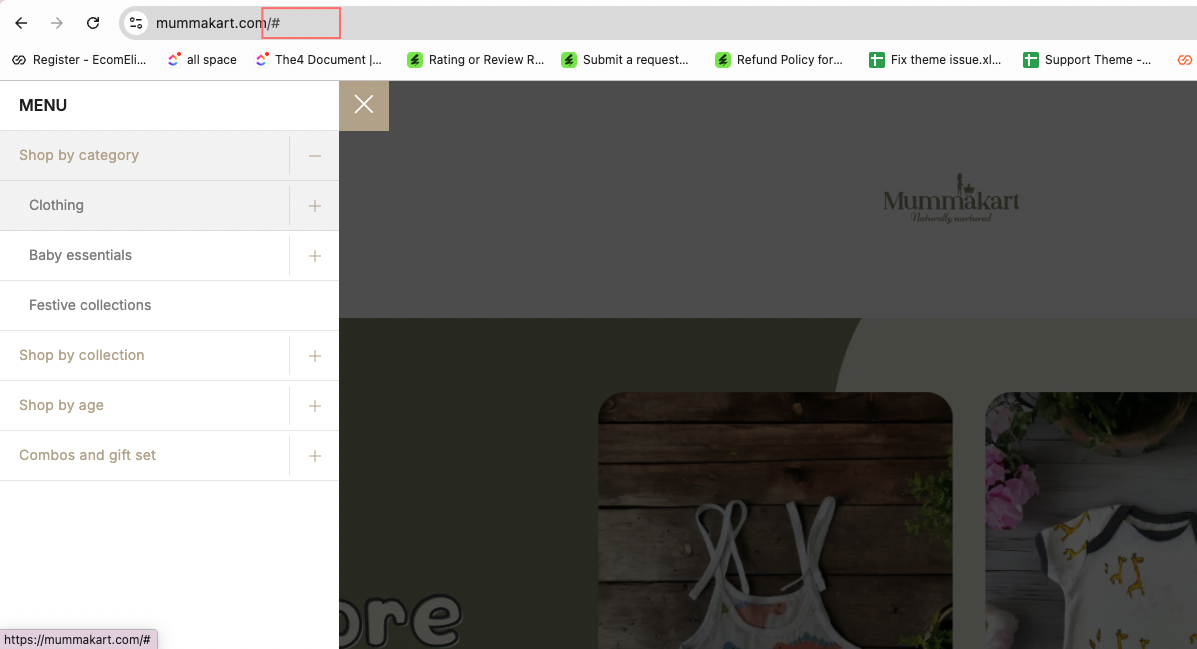
Task: Collapse the Shop by category section
Action: 314,156
